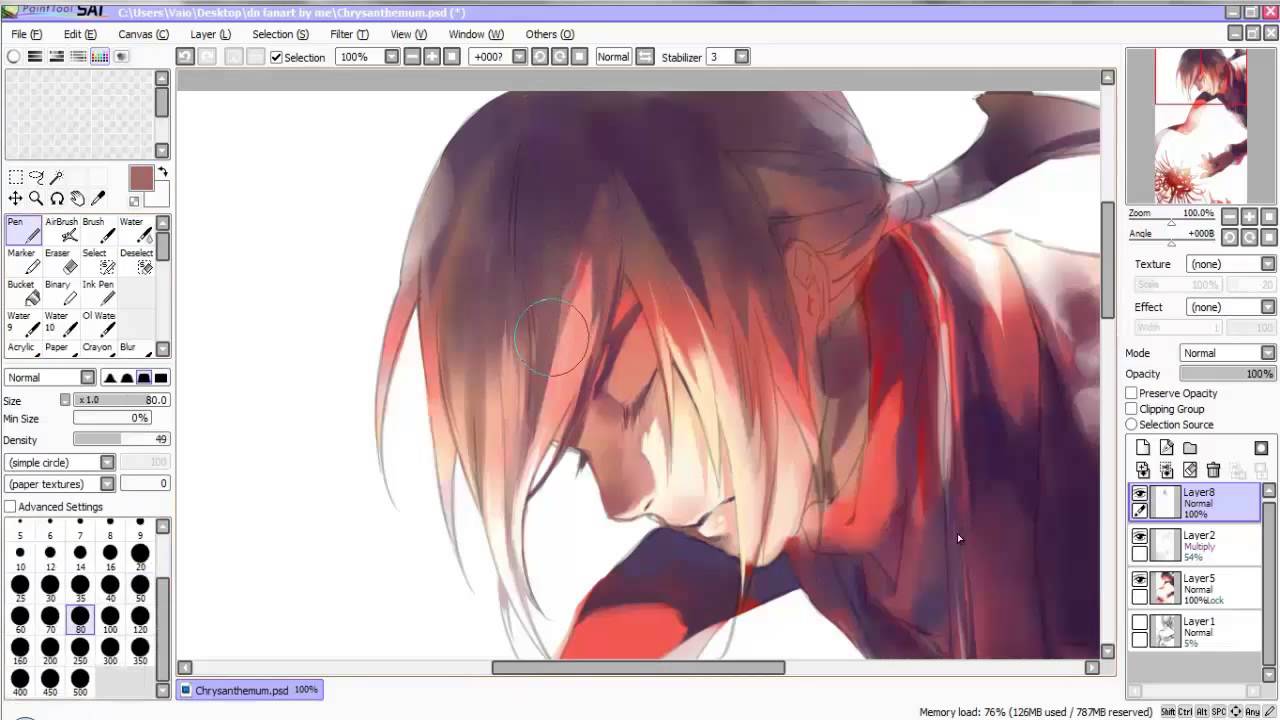This screenshot has width=1280, height=720.
Task: Activate the zoom magnifier tool
Action: (x=36, y=199)
